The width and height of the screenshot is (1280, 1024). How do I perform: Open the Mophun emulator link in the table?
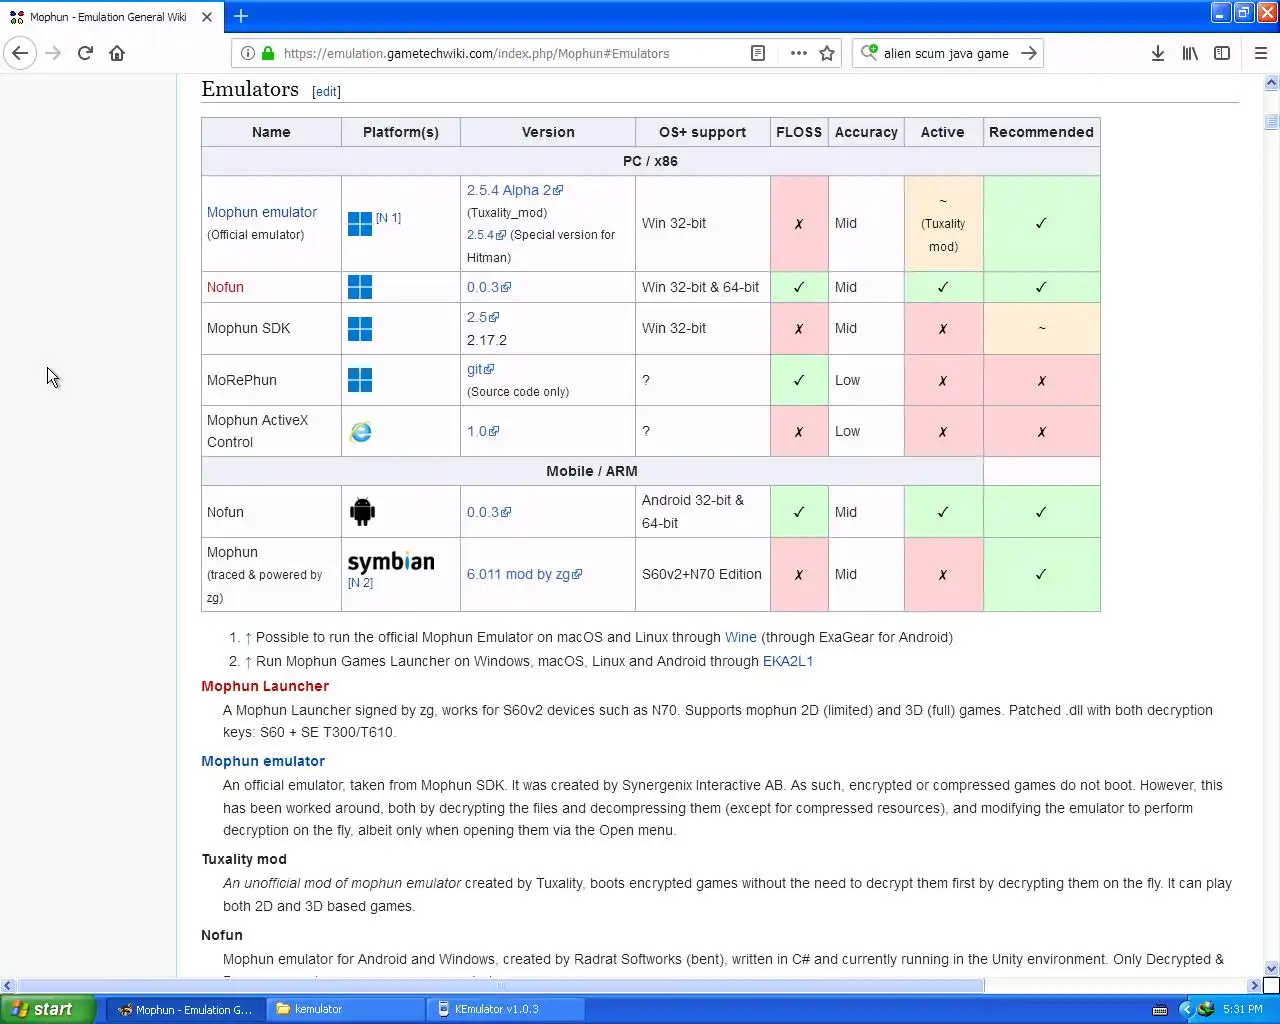click(x=262, y=212)
